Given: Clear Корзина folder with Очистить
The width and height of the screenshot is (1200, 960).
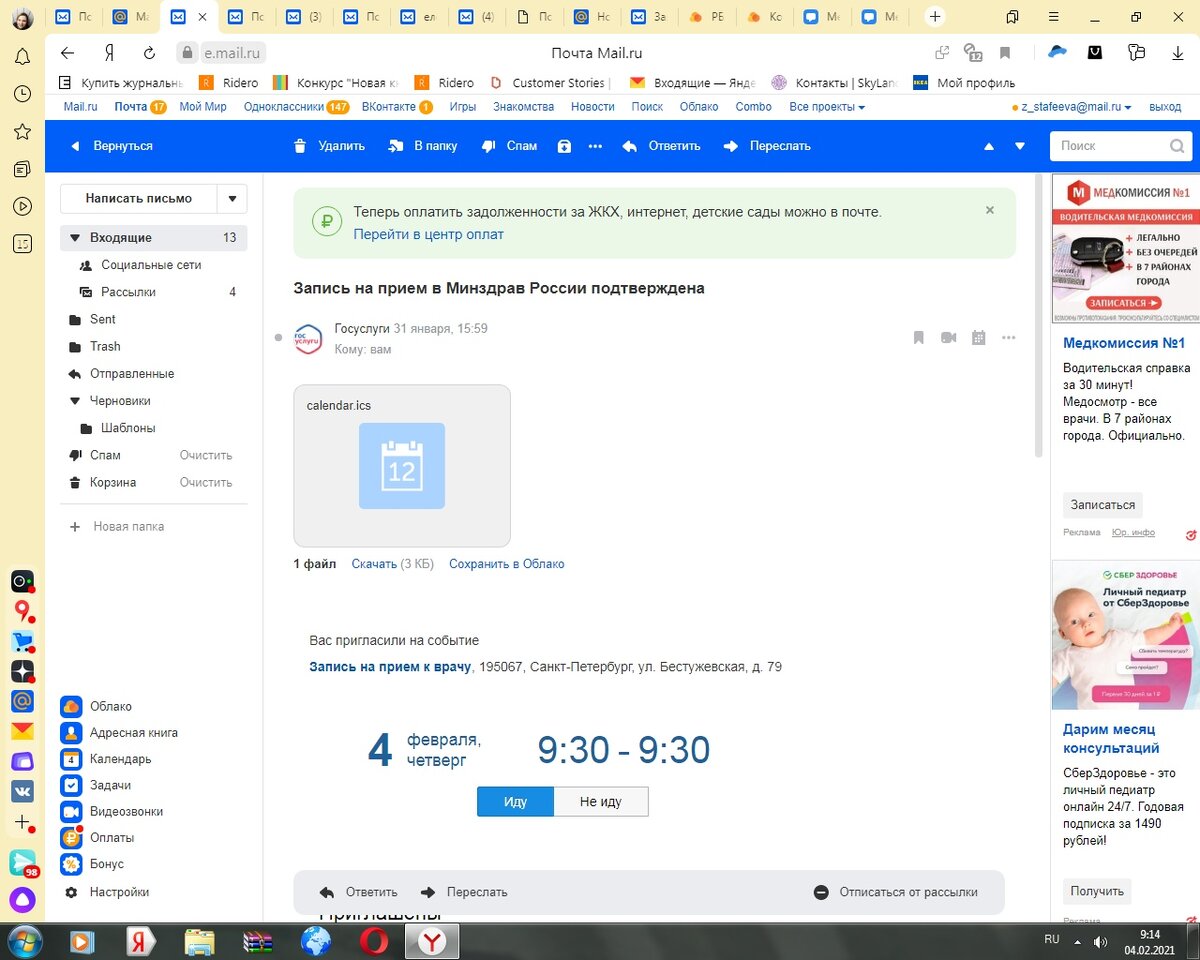Looking at the screenshot, I should (x=206, y=482).
